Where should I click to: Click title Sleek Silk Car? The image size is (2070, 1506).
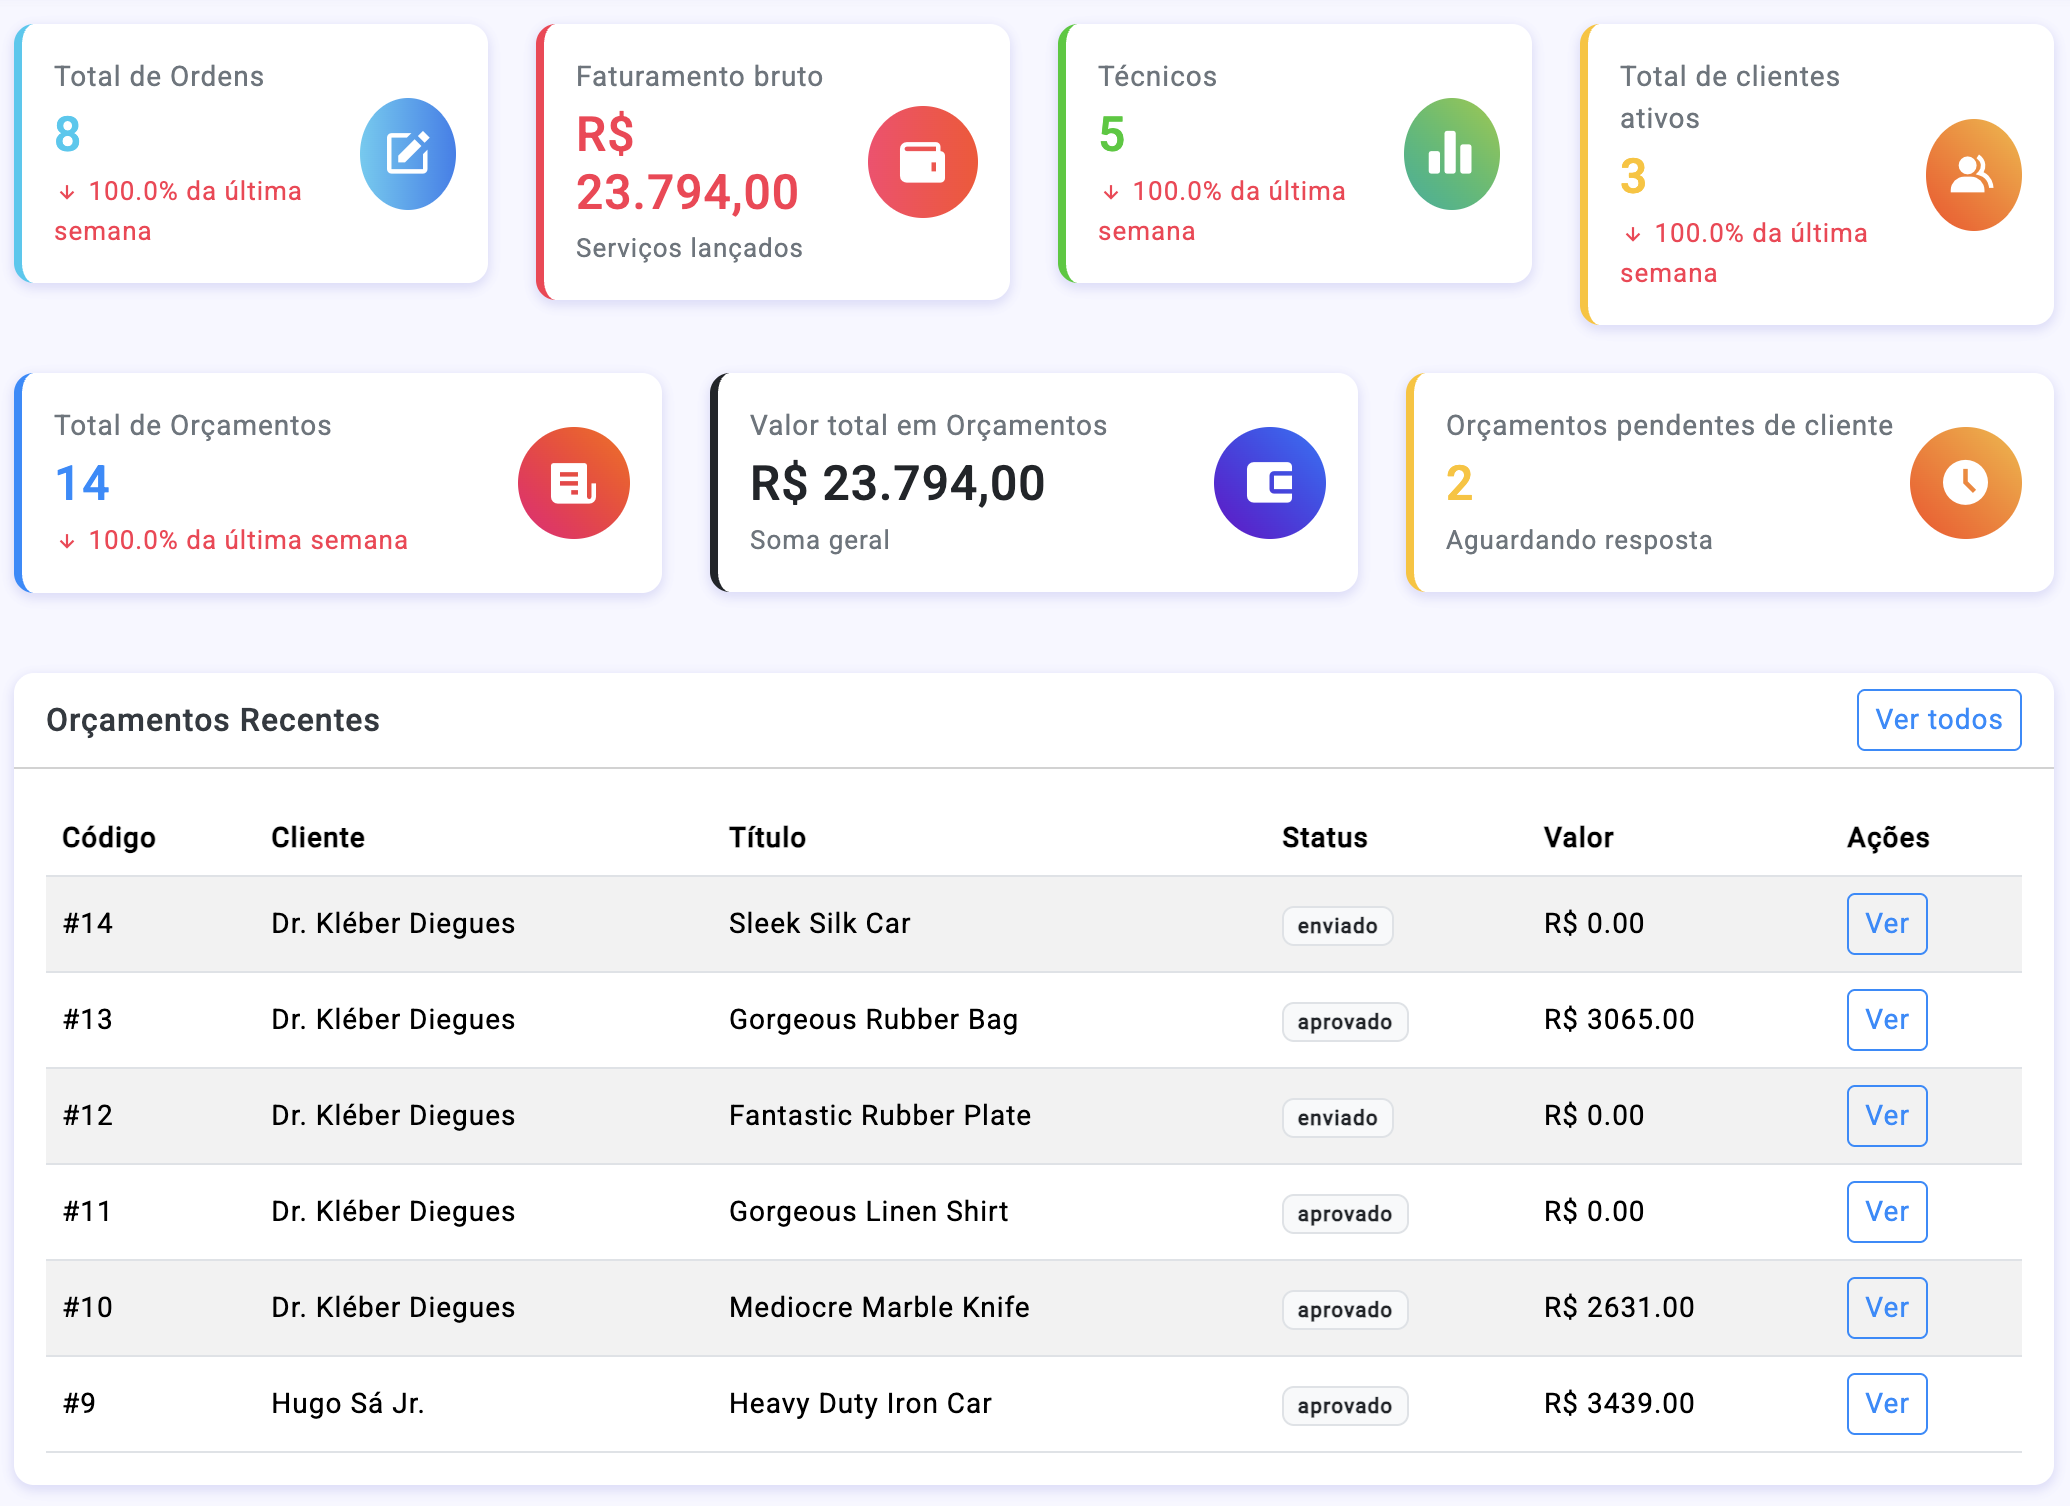pyautogui.click(x=819, y=923)
